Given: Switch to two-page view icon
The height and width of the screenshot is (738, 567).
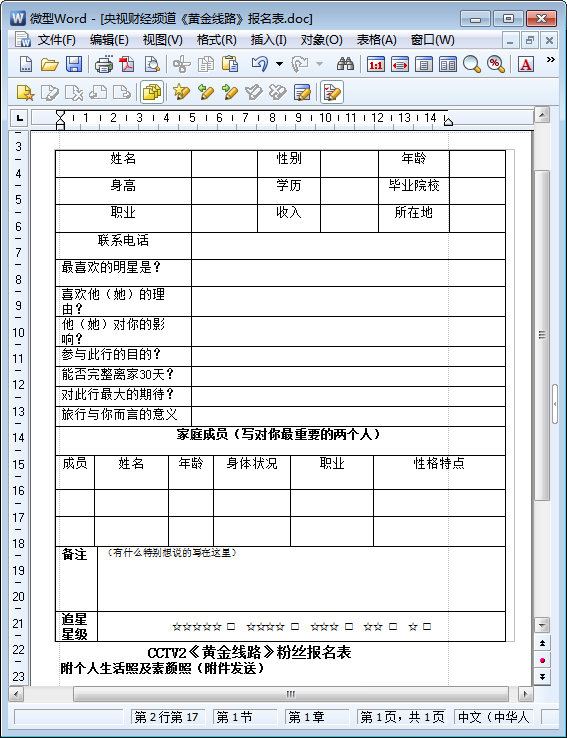Looking at the screenshot, I should coord(447,64).
